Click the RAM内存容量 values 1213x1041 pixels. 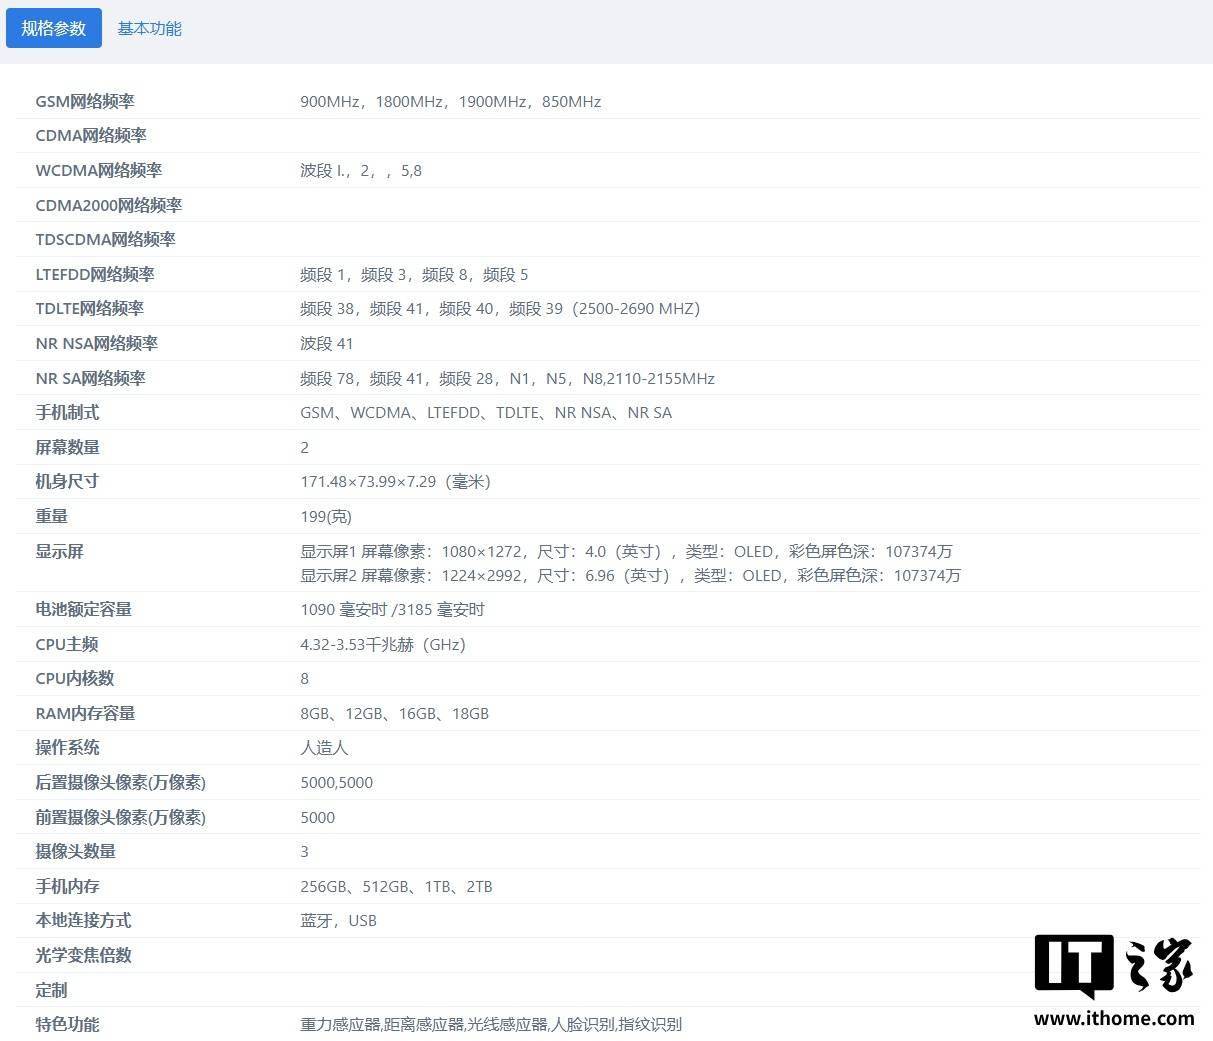tap(396, 713)
